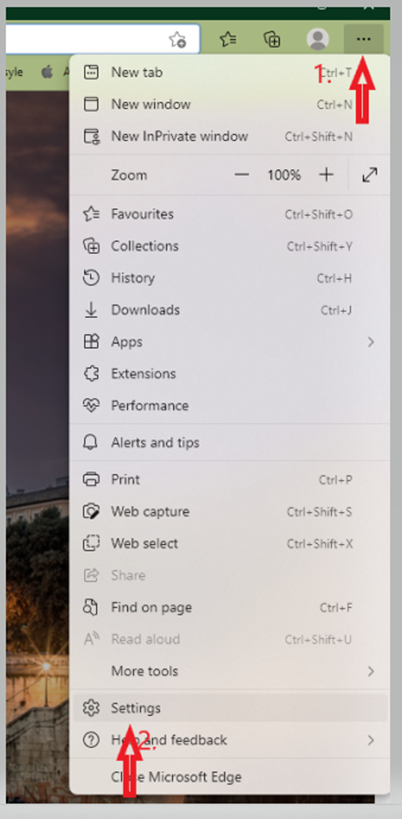Expand the Help and feedback submenu
Screen dimensions: 402x819
(x=230, y=740)
